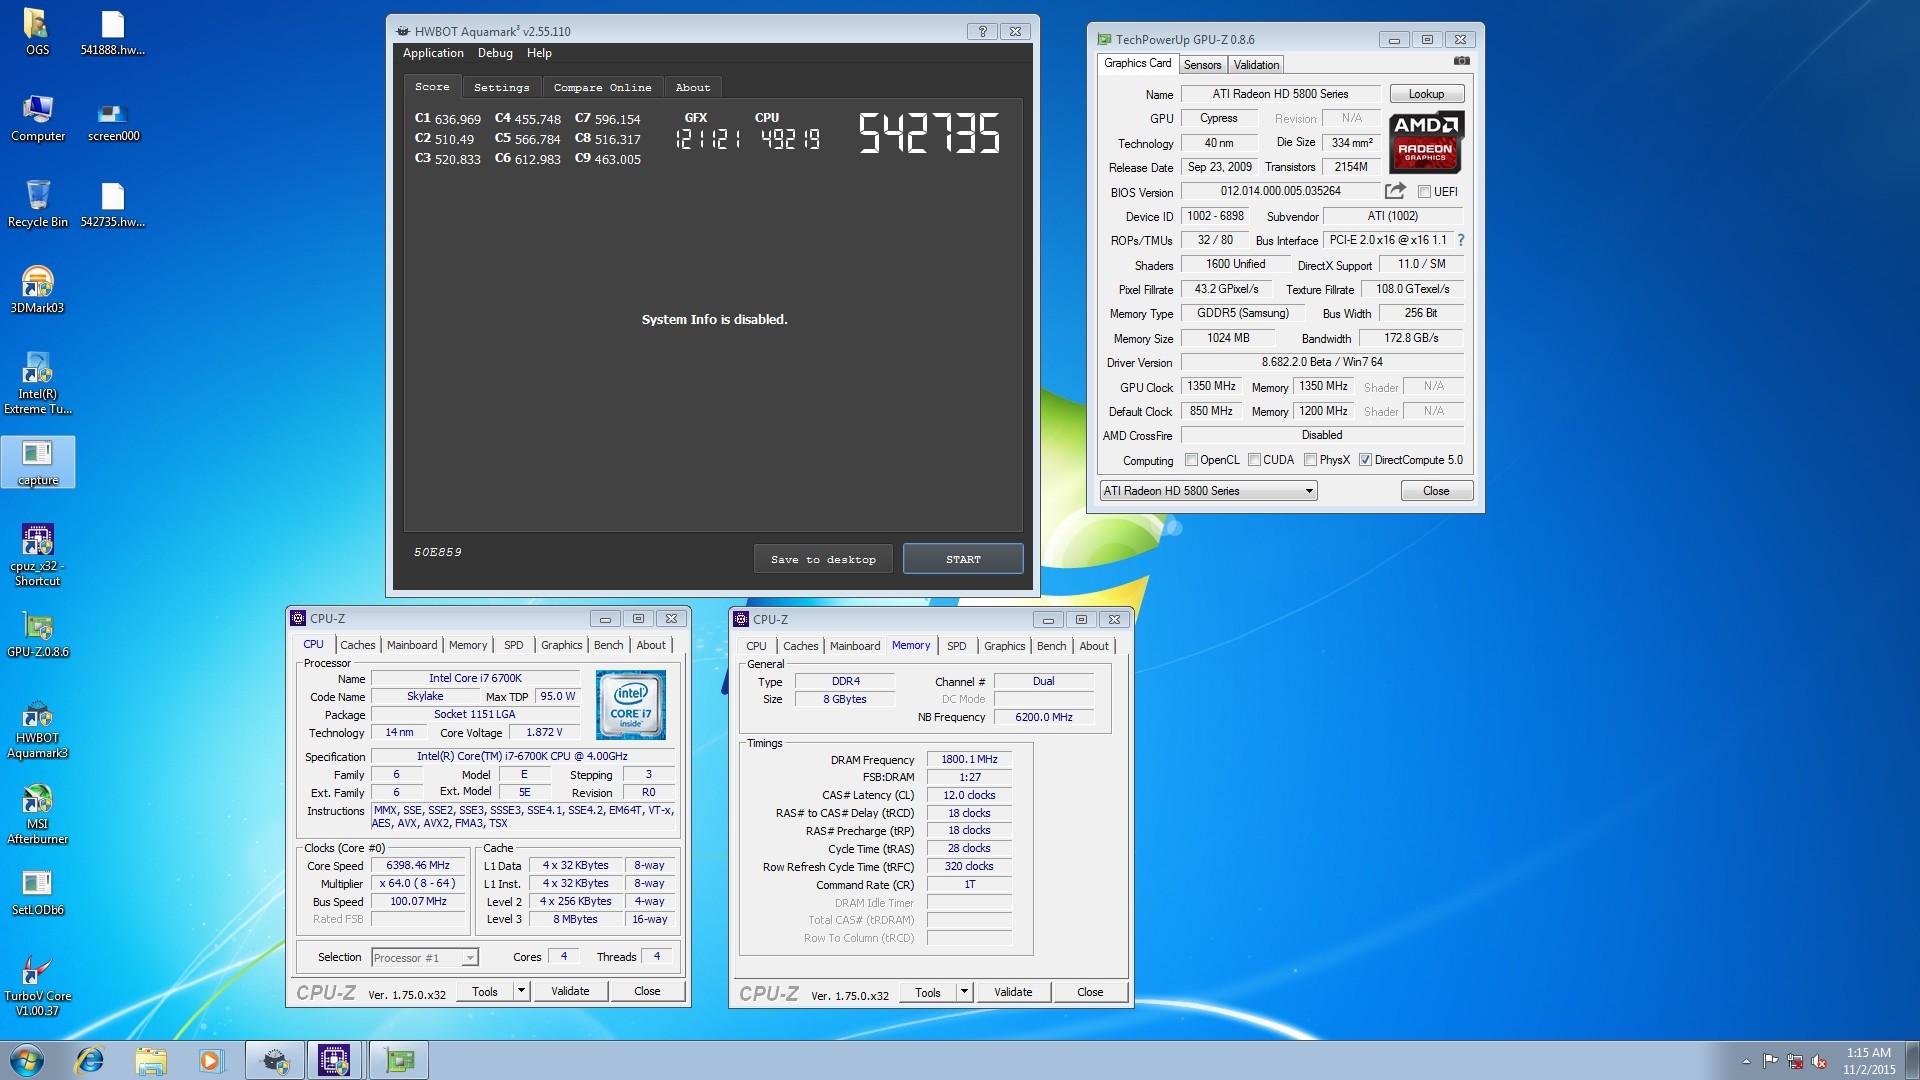Click the START benchmark button

pos(963,560)
